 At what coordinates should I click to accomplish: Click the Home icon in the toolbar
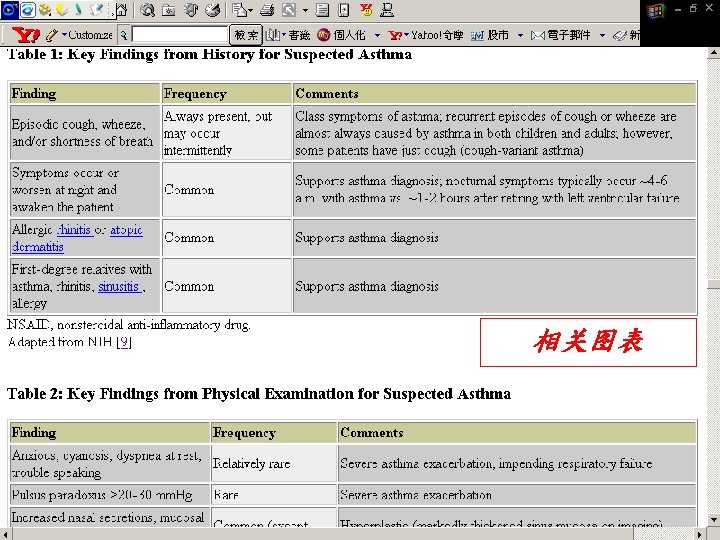(x=121, y=10)
